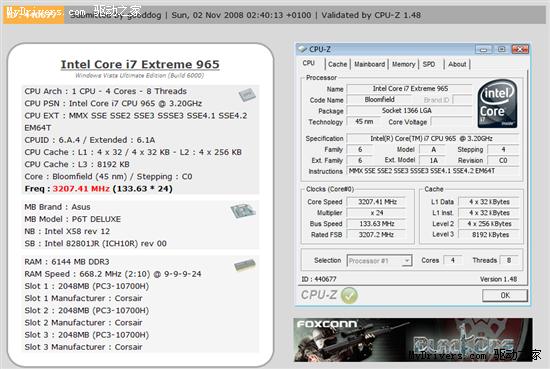Click the Stepping value 4

(503, 149)
